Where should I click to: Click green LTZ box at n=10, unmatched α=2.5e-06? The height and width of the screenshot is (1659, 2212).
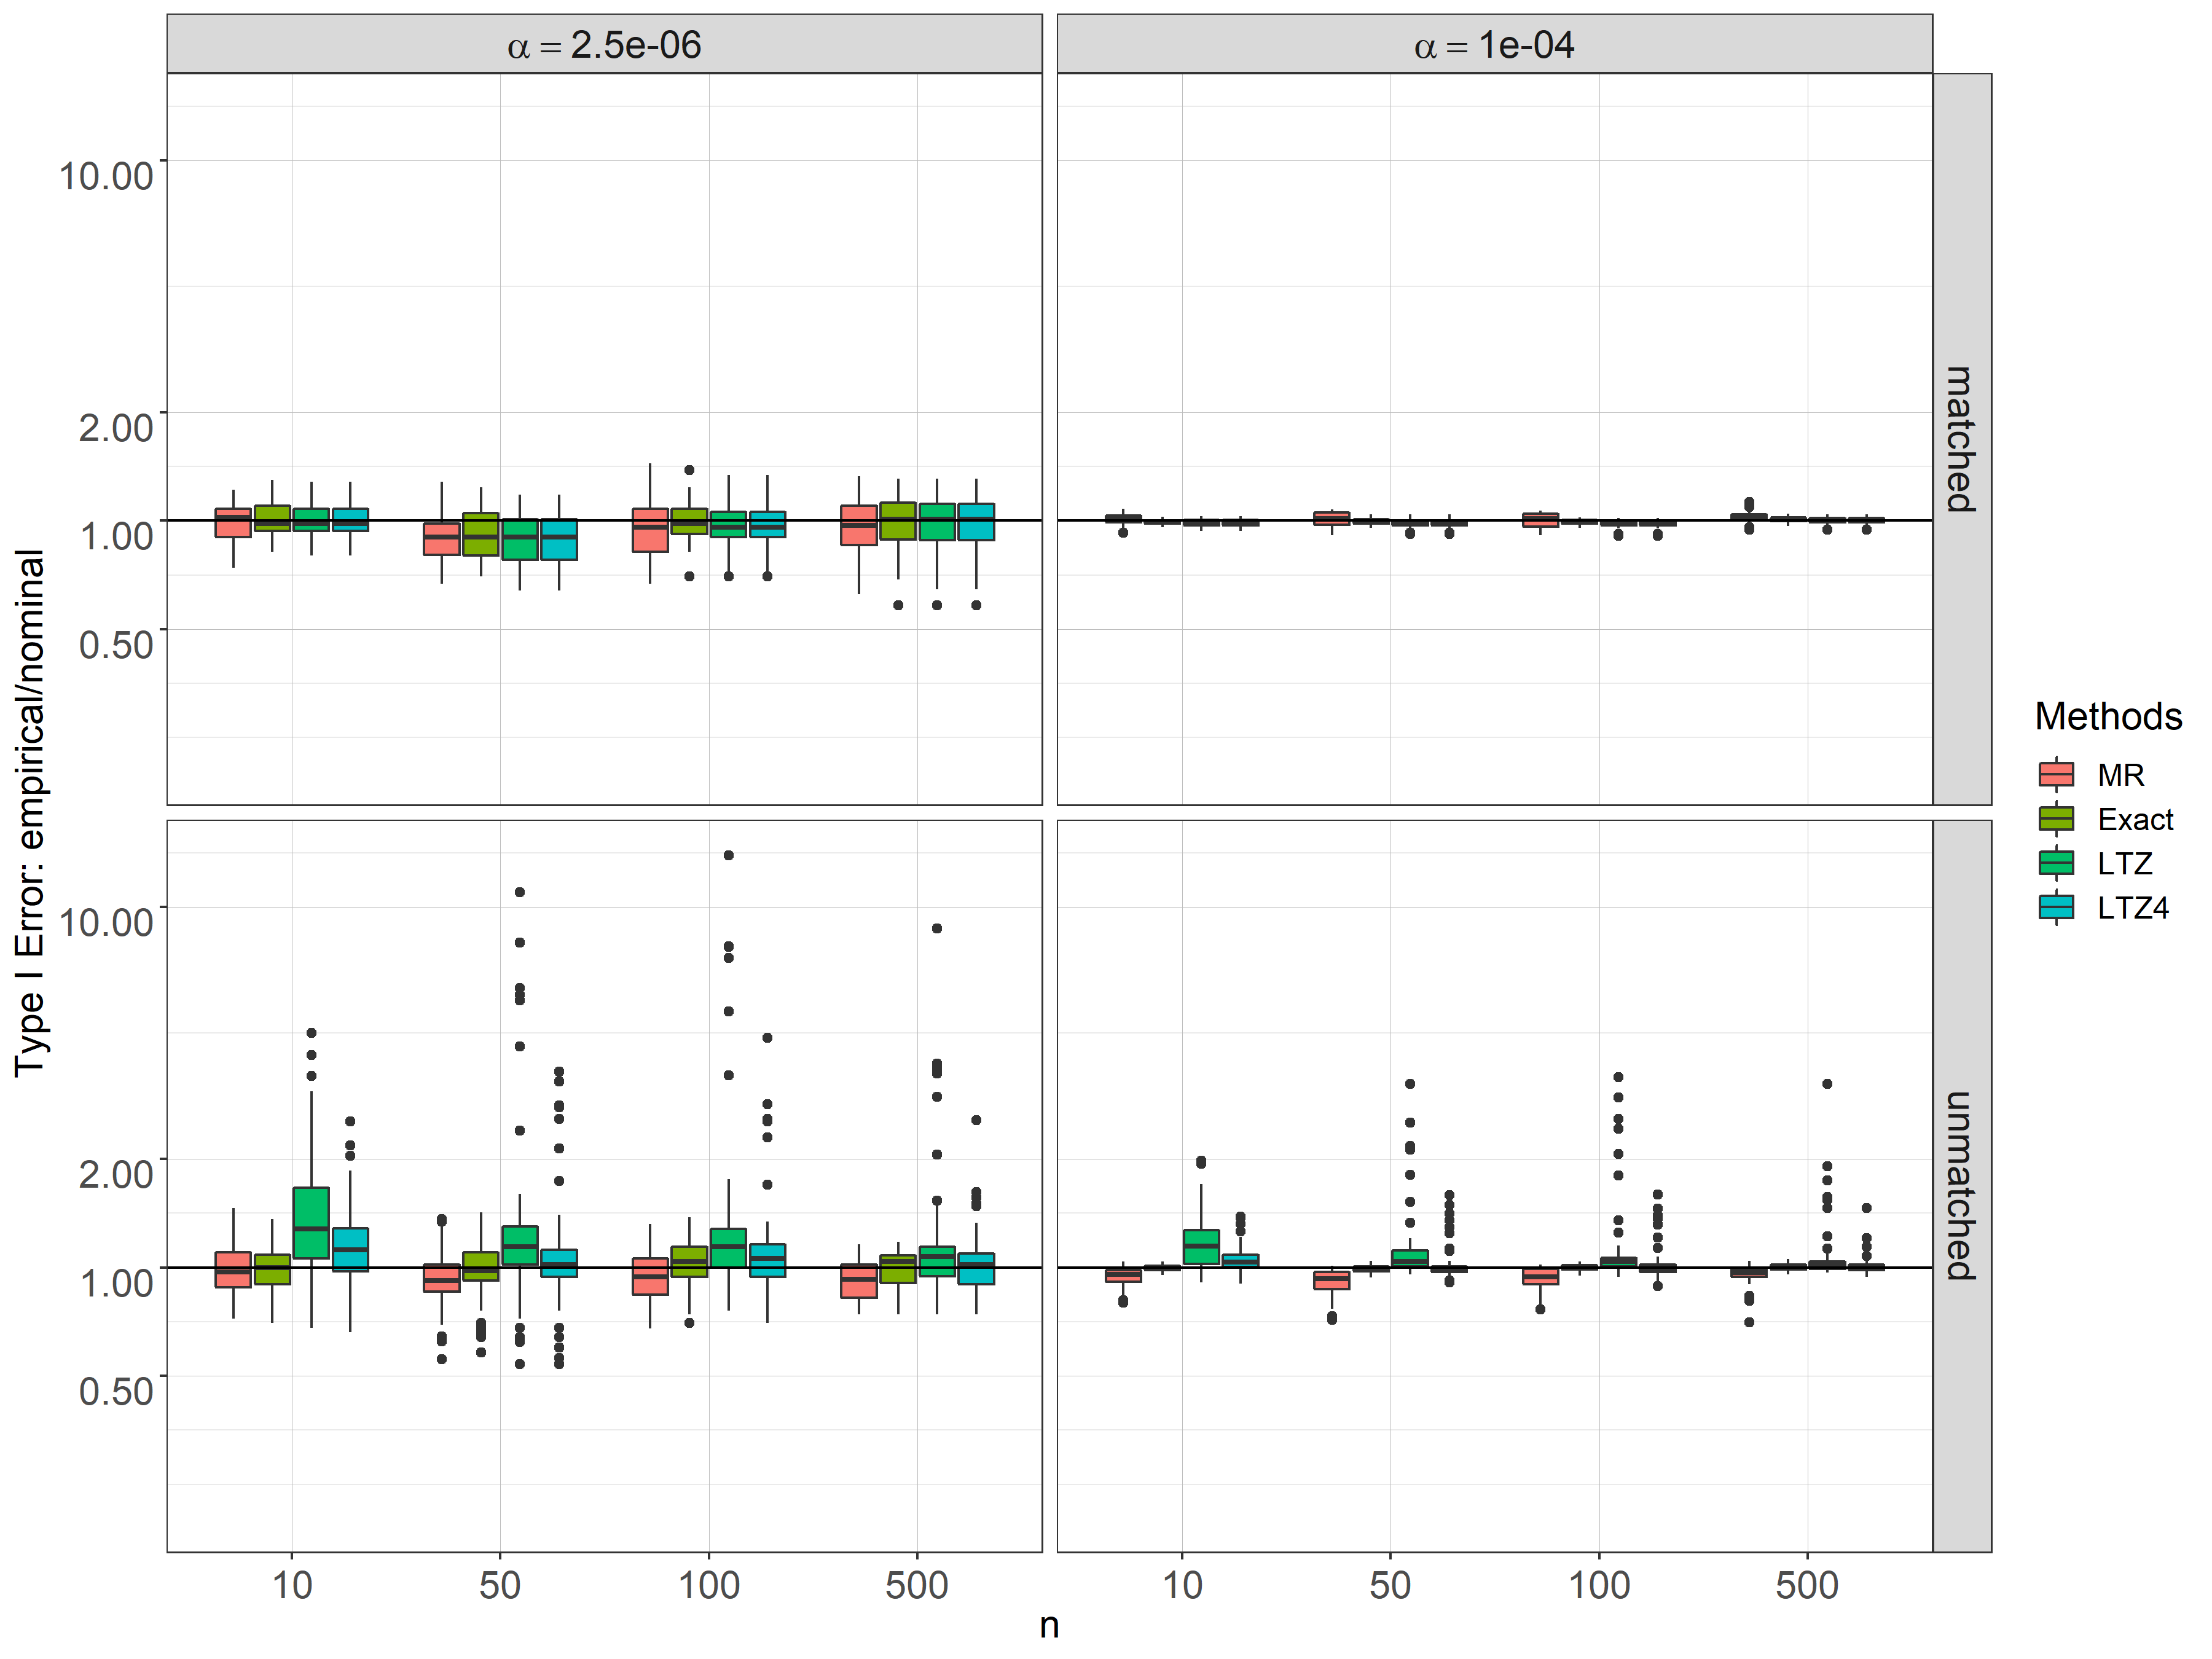(x=311, y=1222)
